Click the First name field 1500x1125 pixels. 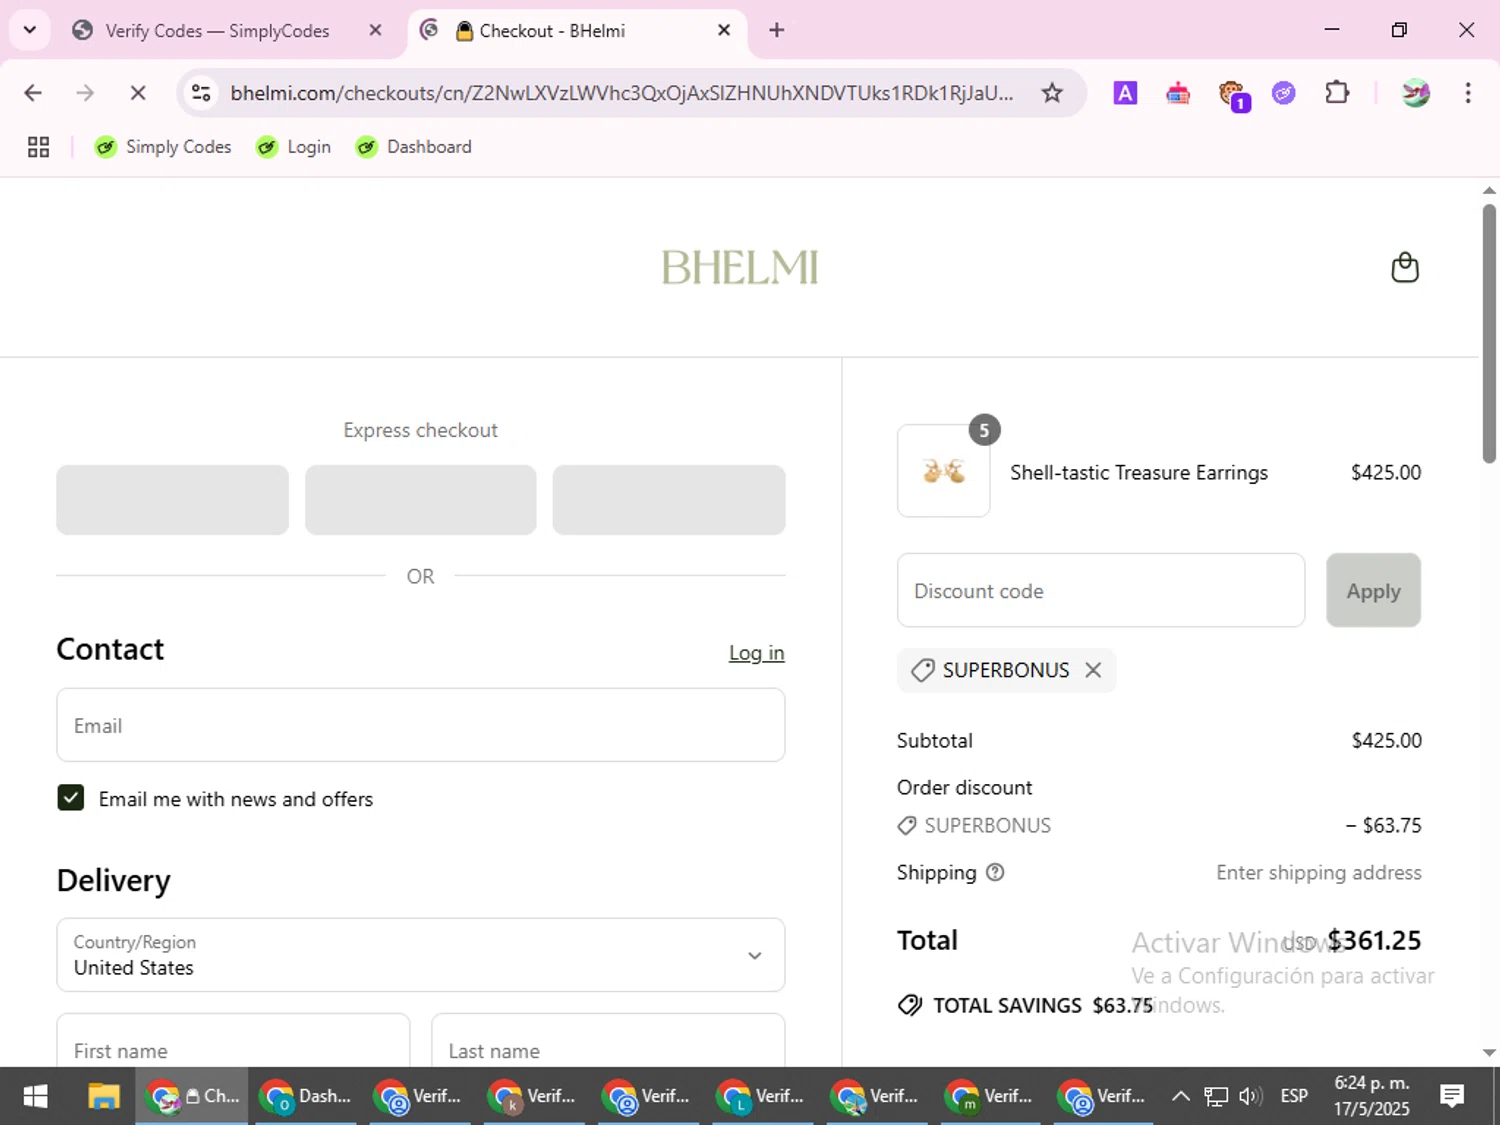coord(233,1040)
